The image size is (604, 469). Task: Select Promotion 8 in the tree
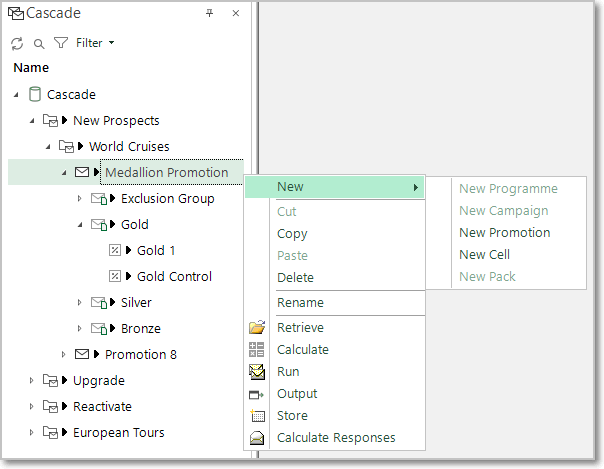pos(141,355)
